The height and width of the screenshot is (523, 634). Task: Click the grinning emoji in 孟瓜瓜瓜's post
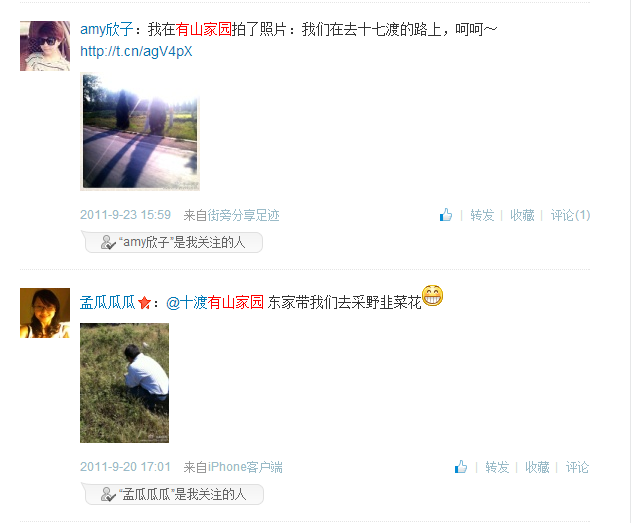pyautogui.click(x=432, y=296)
